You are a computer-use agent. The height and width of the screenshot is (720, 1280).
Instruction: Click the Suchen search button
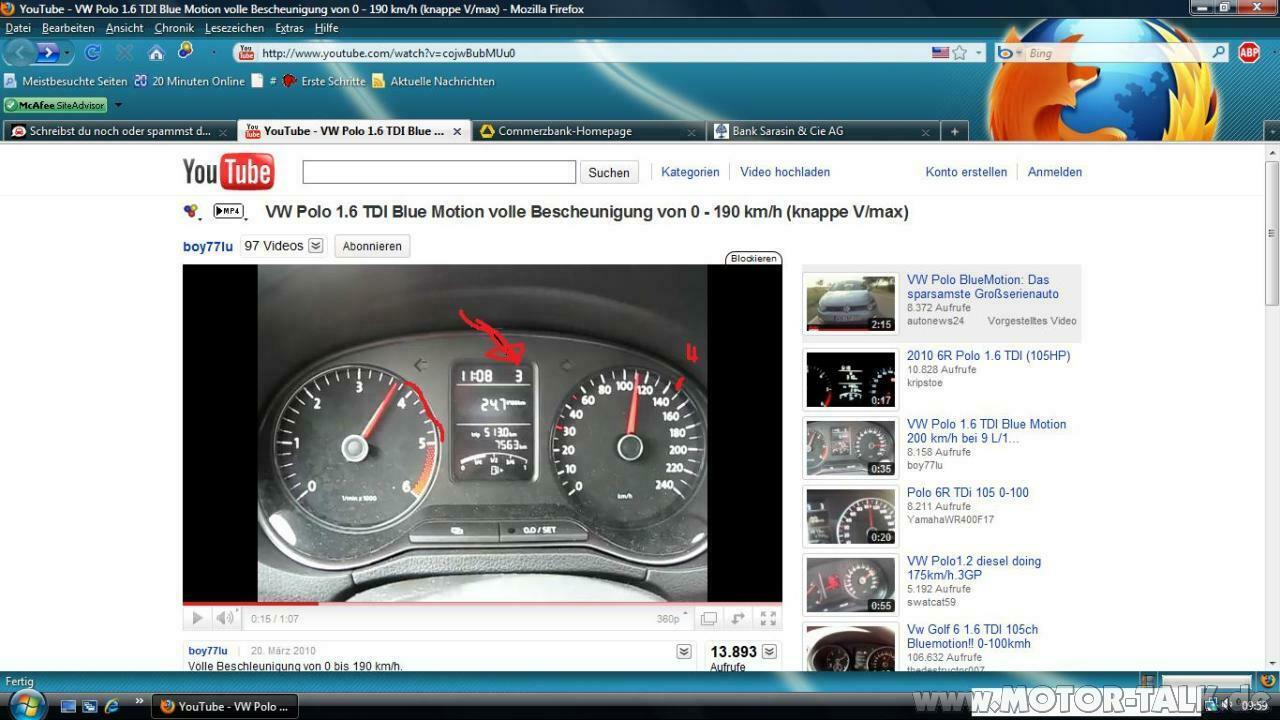tap(608, 172)
